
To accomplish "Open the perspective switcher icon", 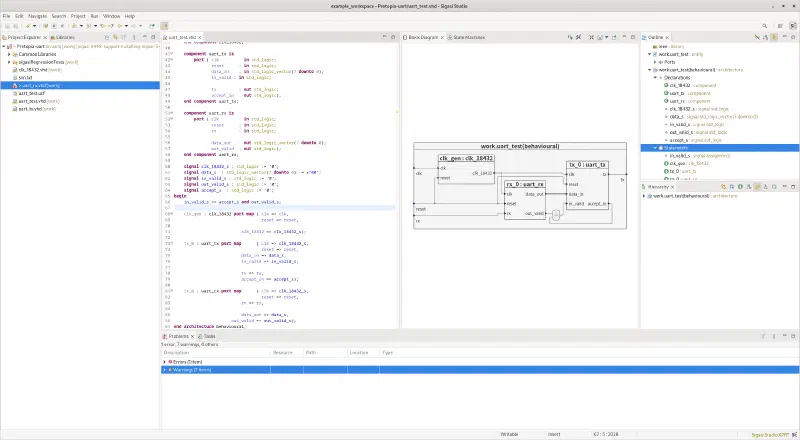I will click(x=780, y=26).
